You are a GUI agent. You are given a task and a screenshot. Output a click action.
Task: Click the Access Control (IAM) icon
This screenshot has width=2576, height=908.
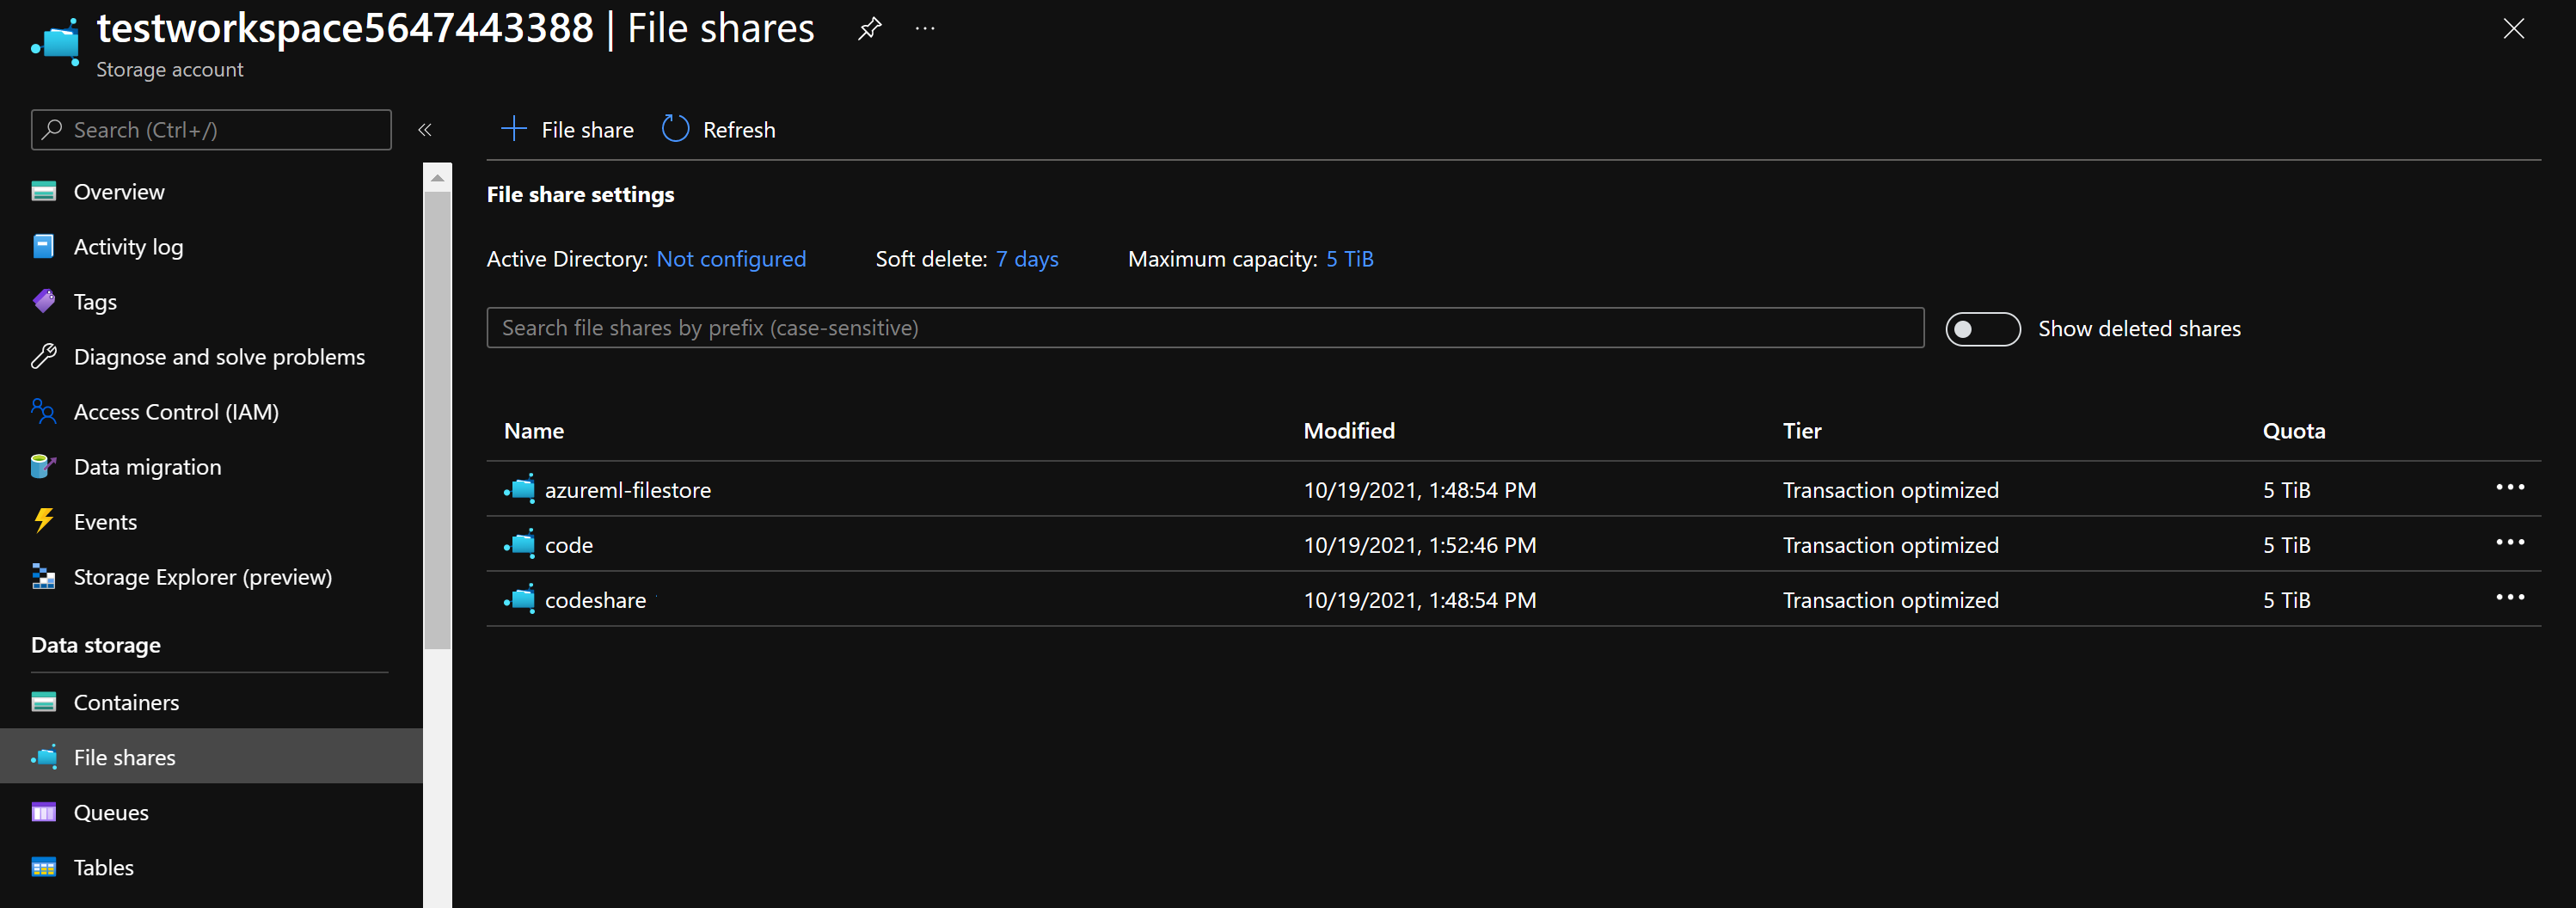44,412
